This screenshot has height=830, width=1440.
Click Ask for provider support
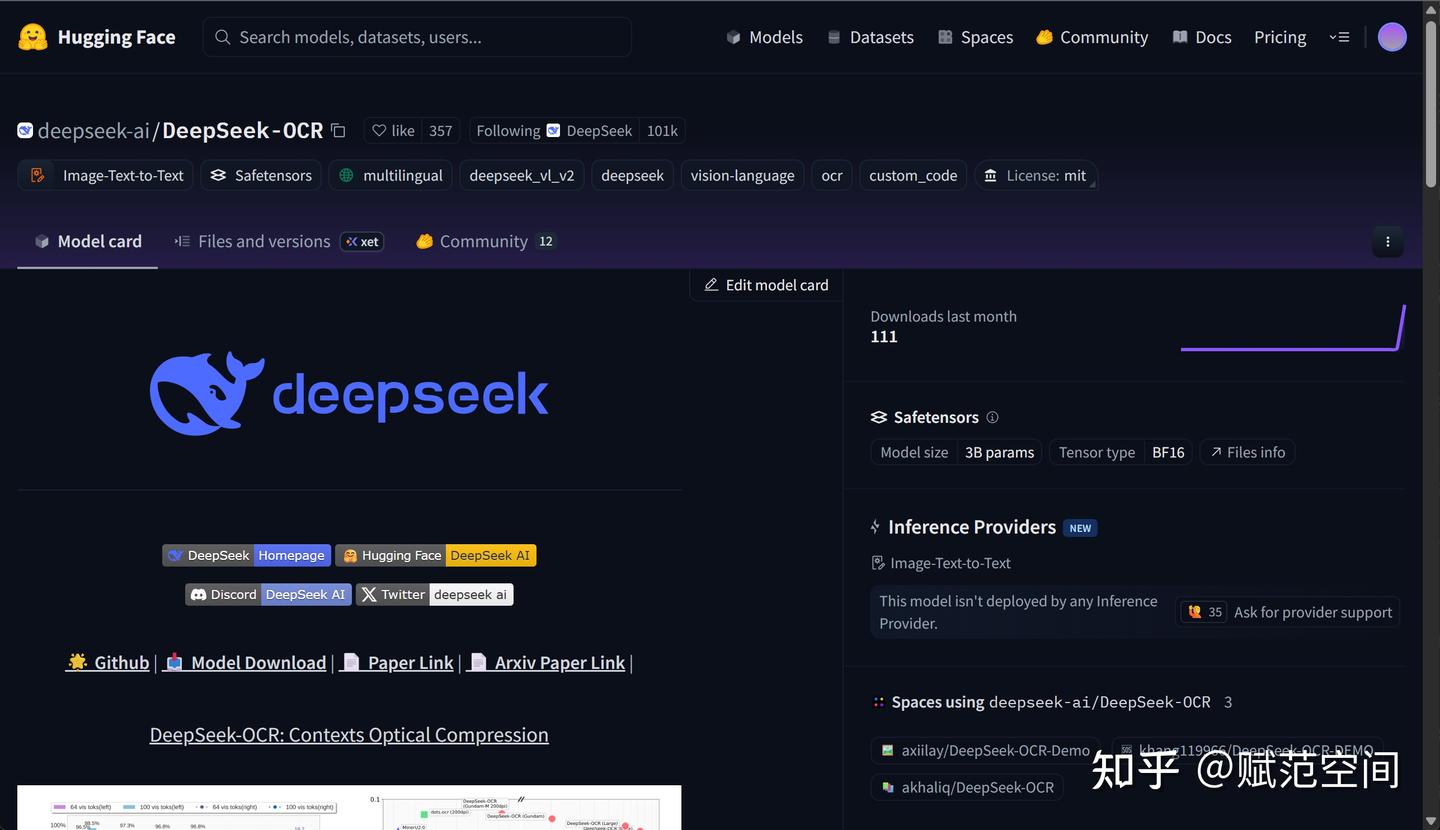pos(1312,612)
